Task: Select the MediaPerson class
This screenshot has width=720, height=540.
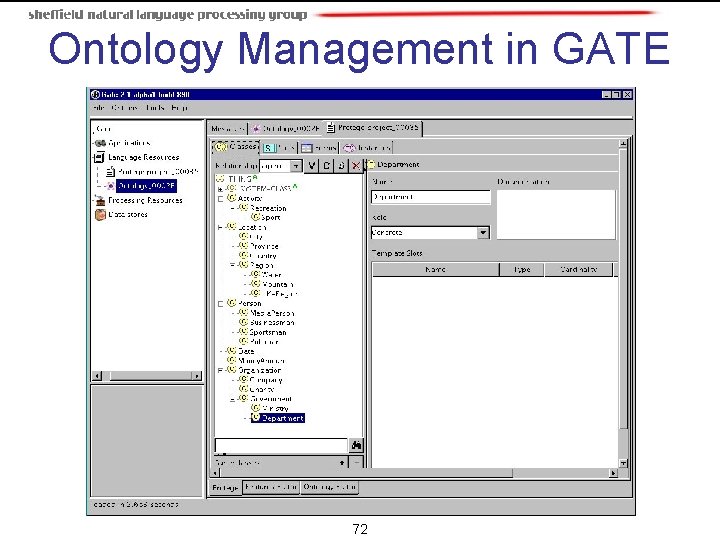Action: 272,313
